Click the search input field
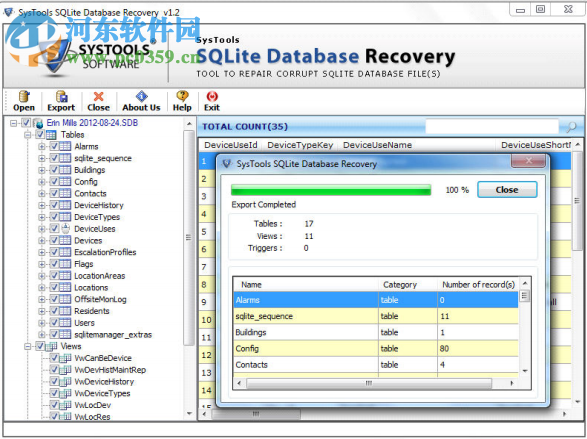587x439 pixels. (492, 126)
